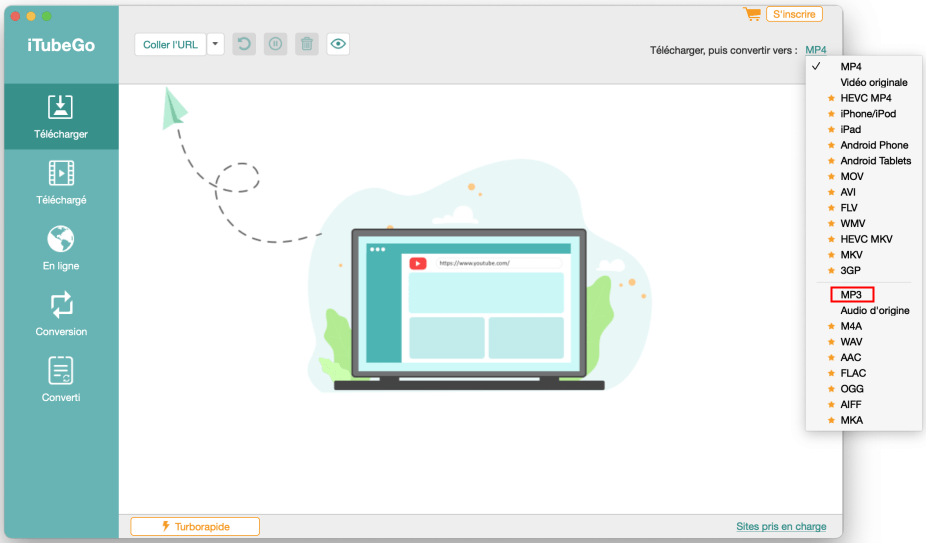The image size is (926, 543).
Task: Open the shopping cart icon
Action: (x=752, y=14)
